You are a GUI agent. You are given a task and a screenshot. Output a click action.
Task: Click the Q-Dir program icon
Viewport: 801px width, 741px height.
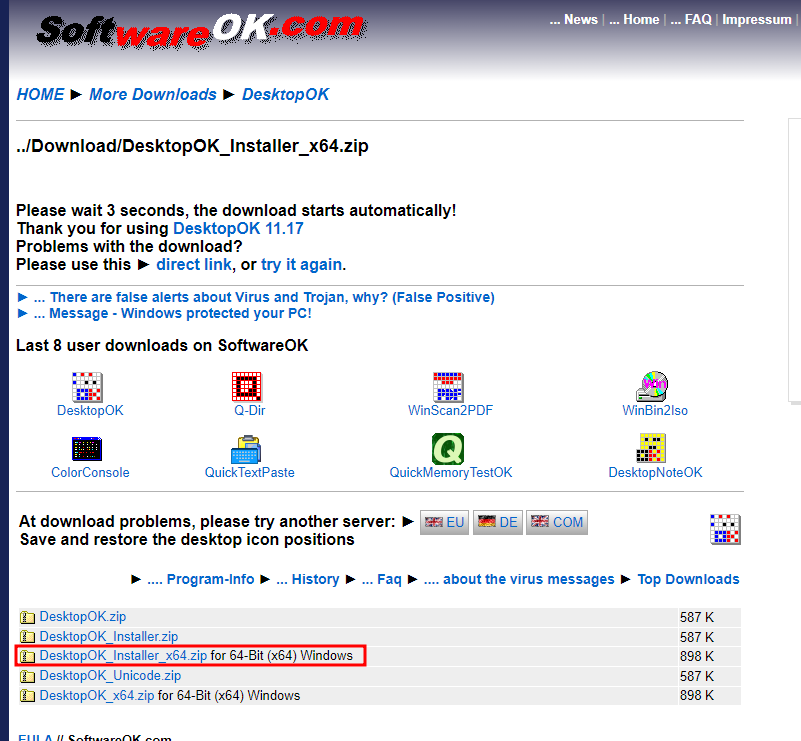[247, 387]
